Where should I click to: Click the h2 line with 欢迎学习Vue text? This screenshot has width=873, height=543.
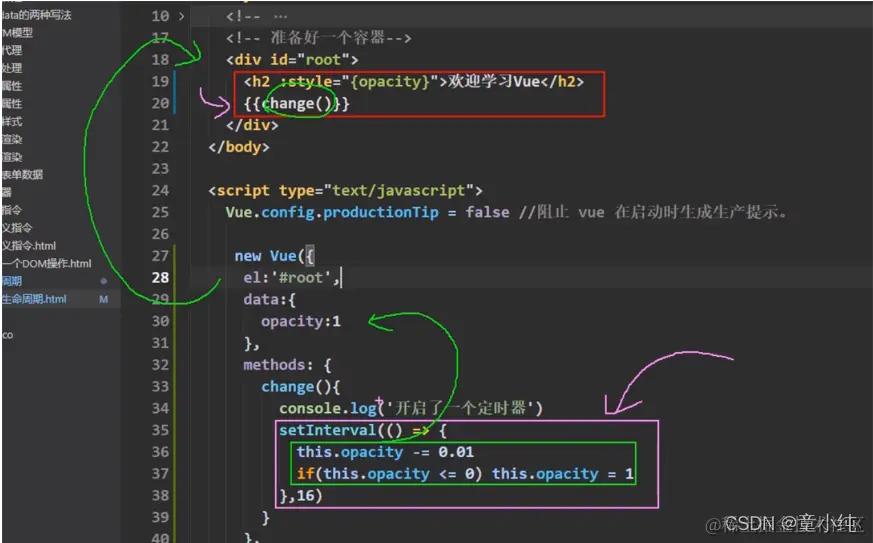coord(414,81)
